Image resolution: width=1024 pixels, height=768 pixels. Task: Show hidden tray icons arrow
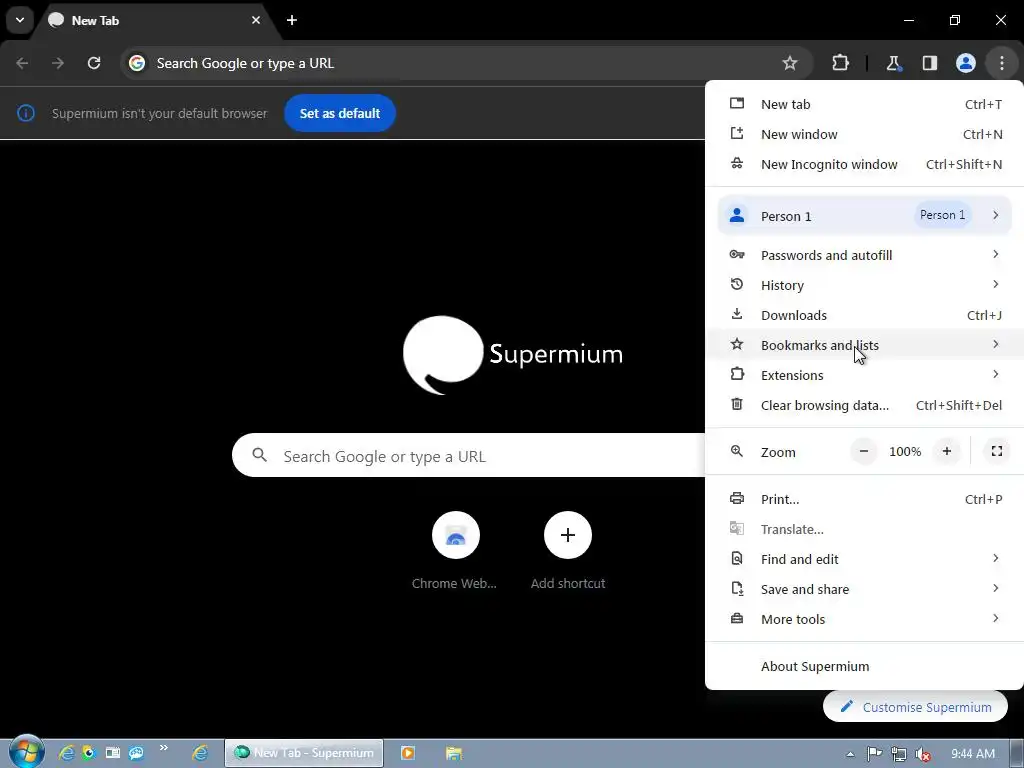[x=850, y=754]
